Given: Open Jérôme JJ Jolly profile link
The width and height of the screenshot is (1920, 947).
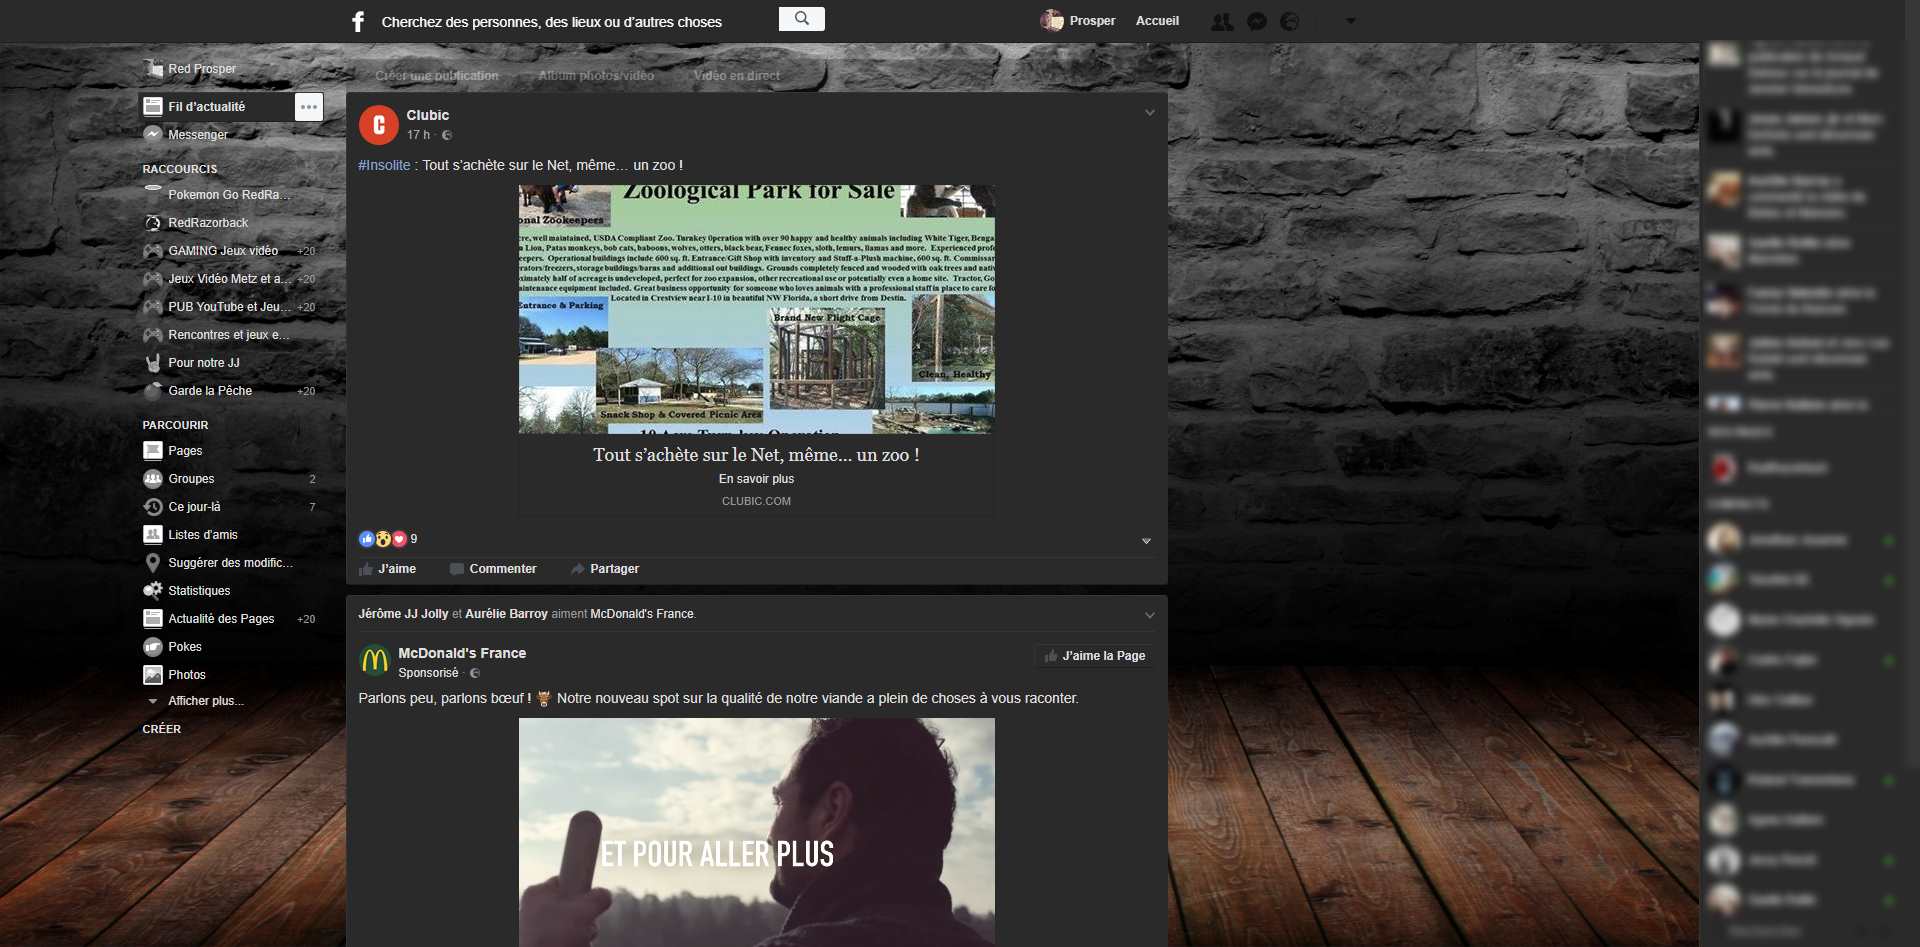Looking at the screenshot, I should pyautogui.click(x=403, y=614).
